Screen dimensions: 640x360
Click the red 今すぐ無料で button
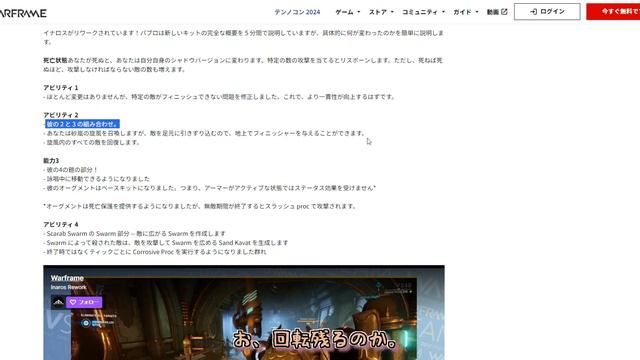613,11
